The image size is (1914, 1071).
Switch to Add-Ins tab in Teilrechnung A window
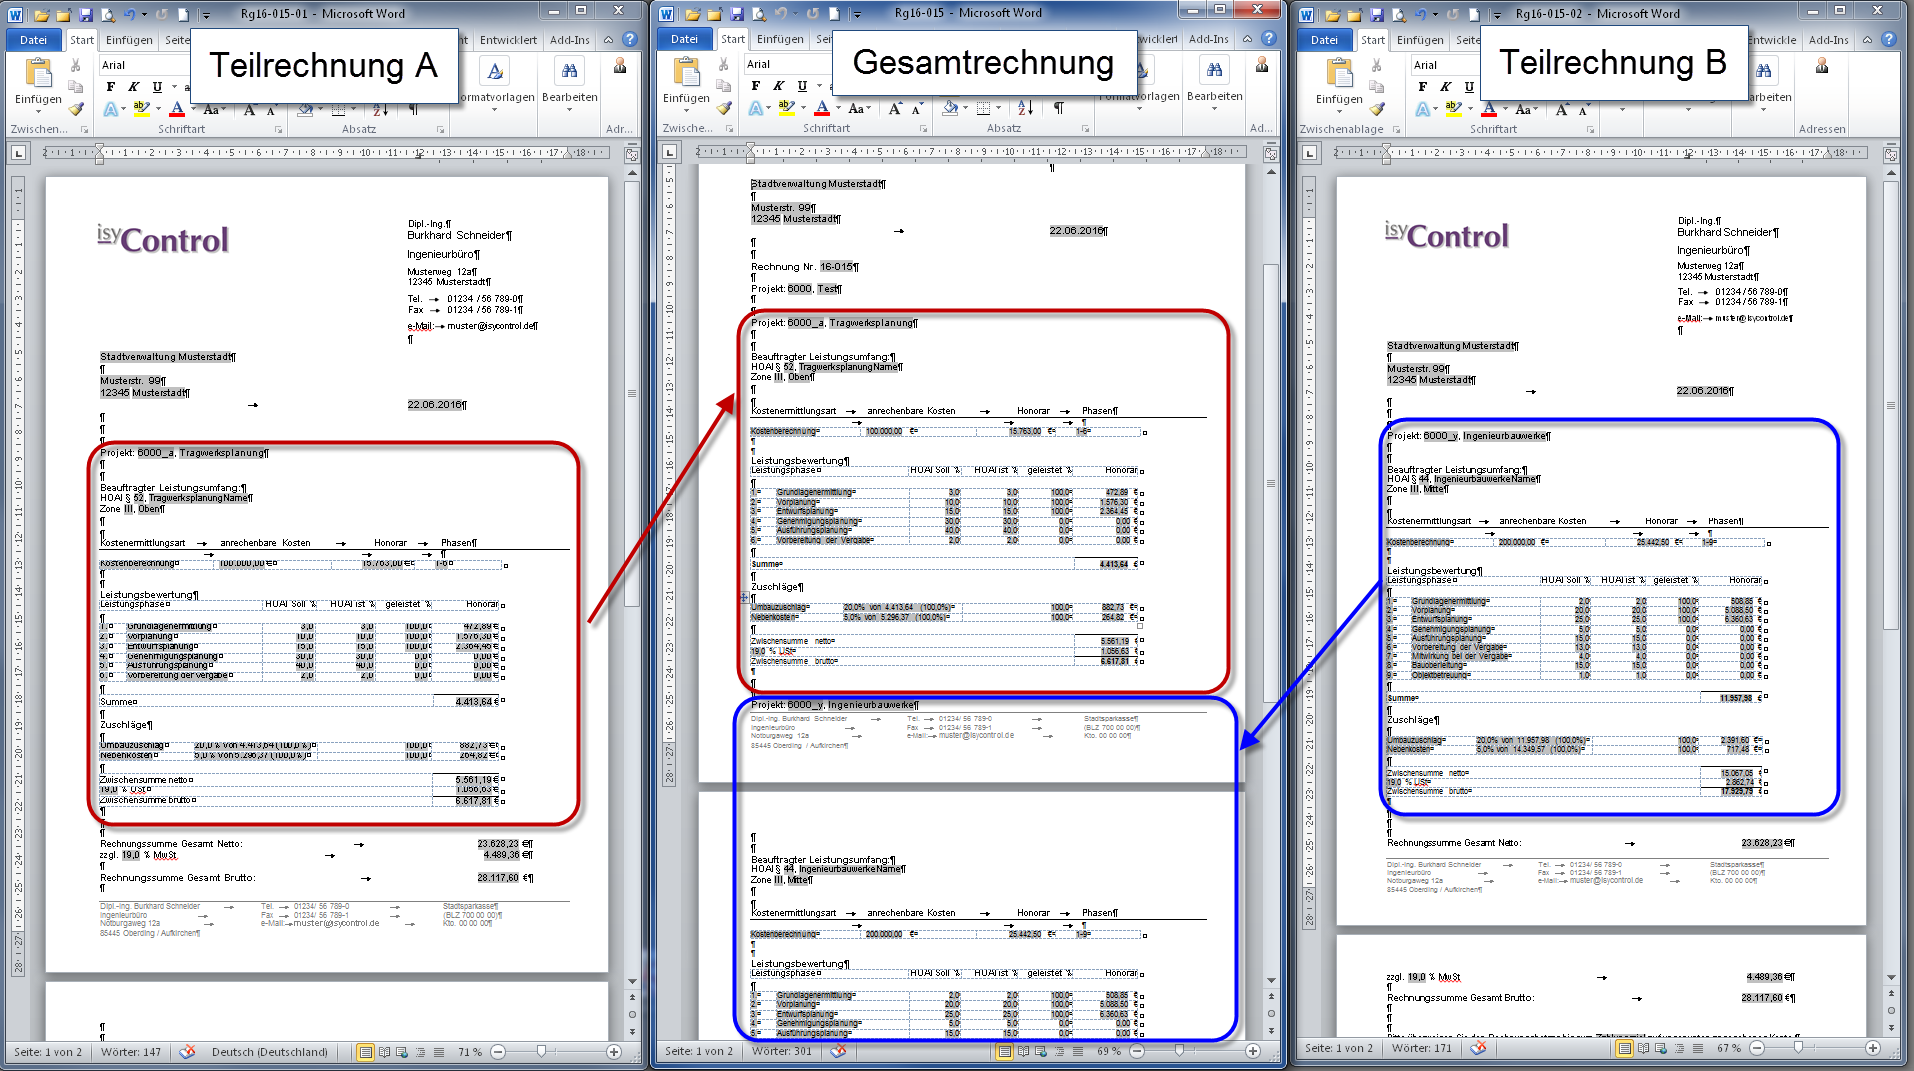tap(569, 40)
